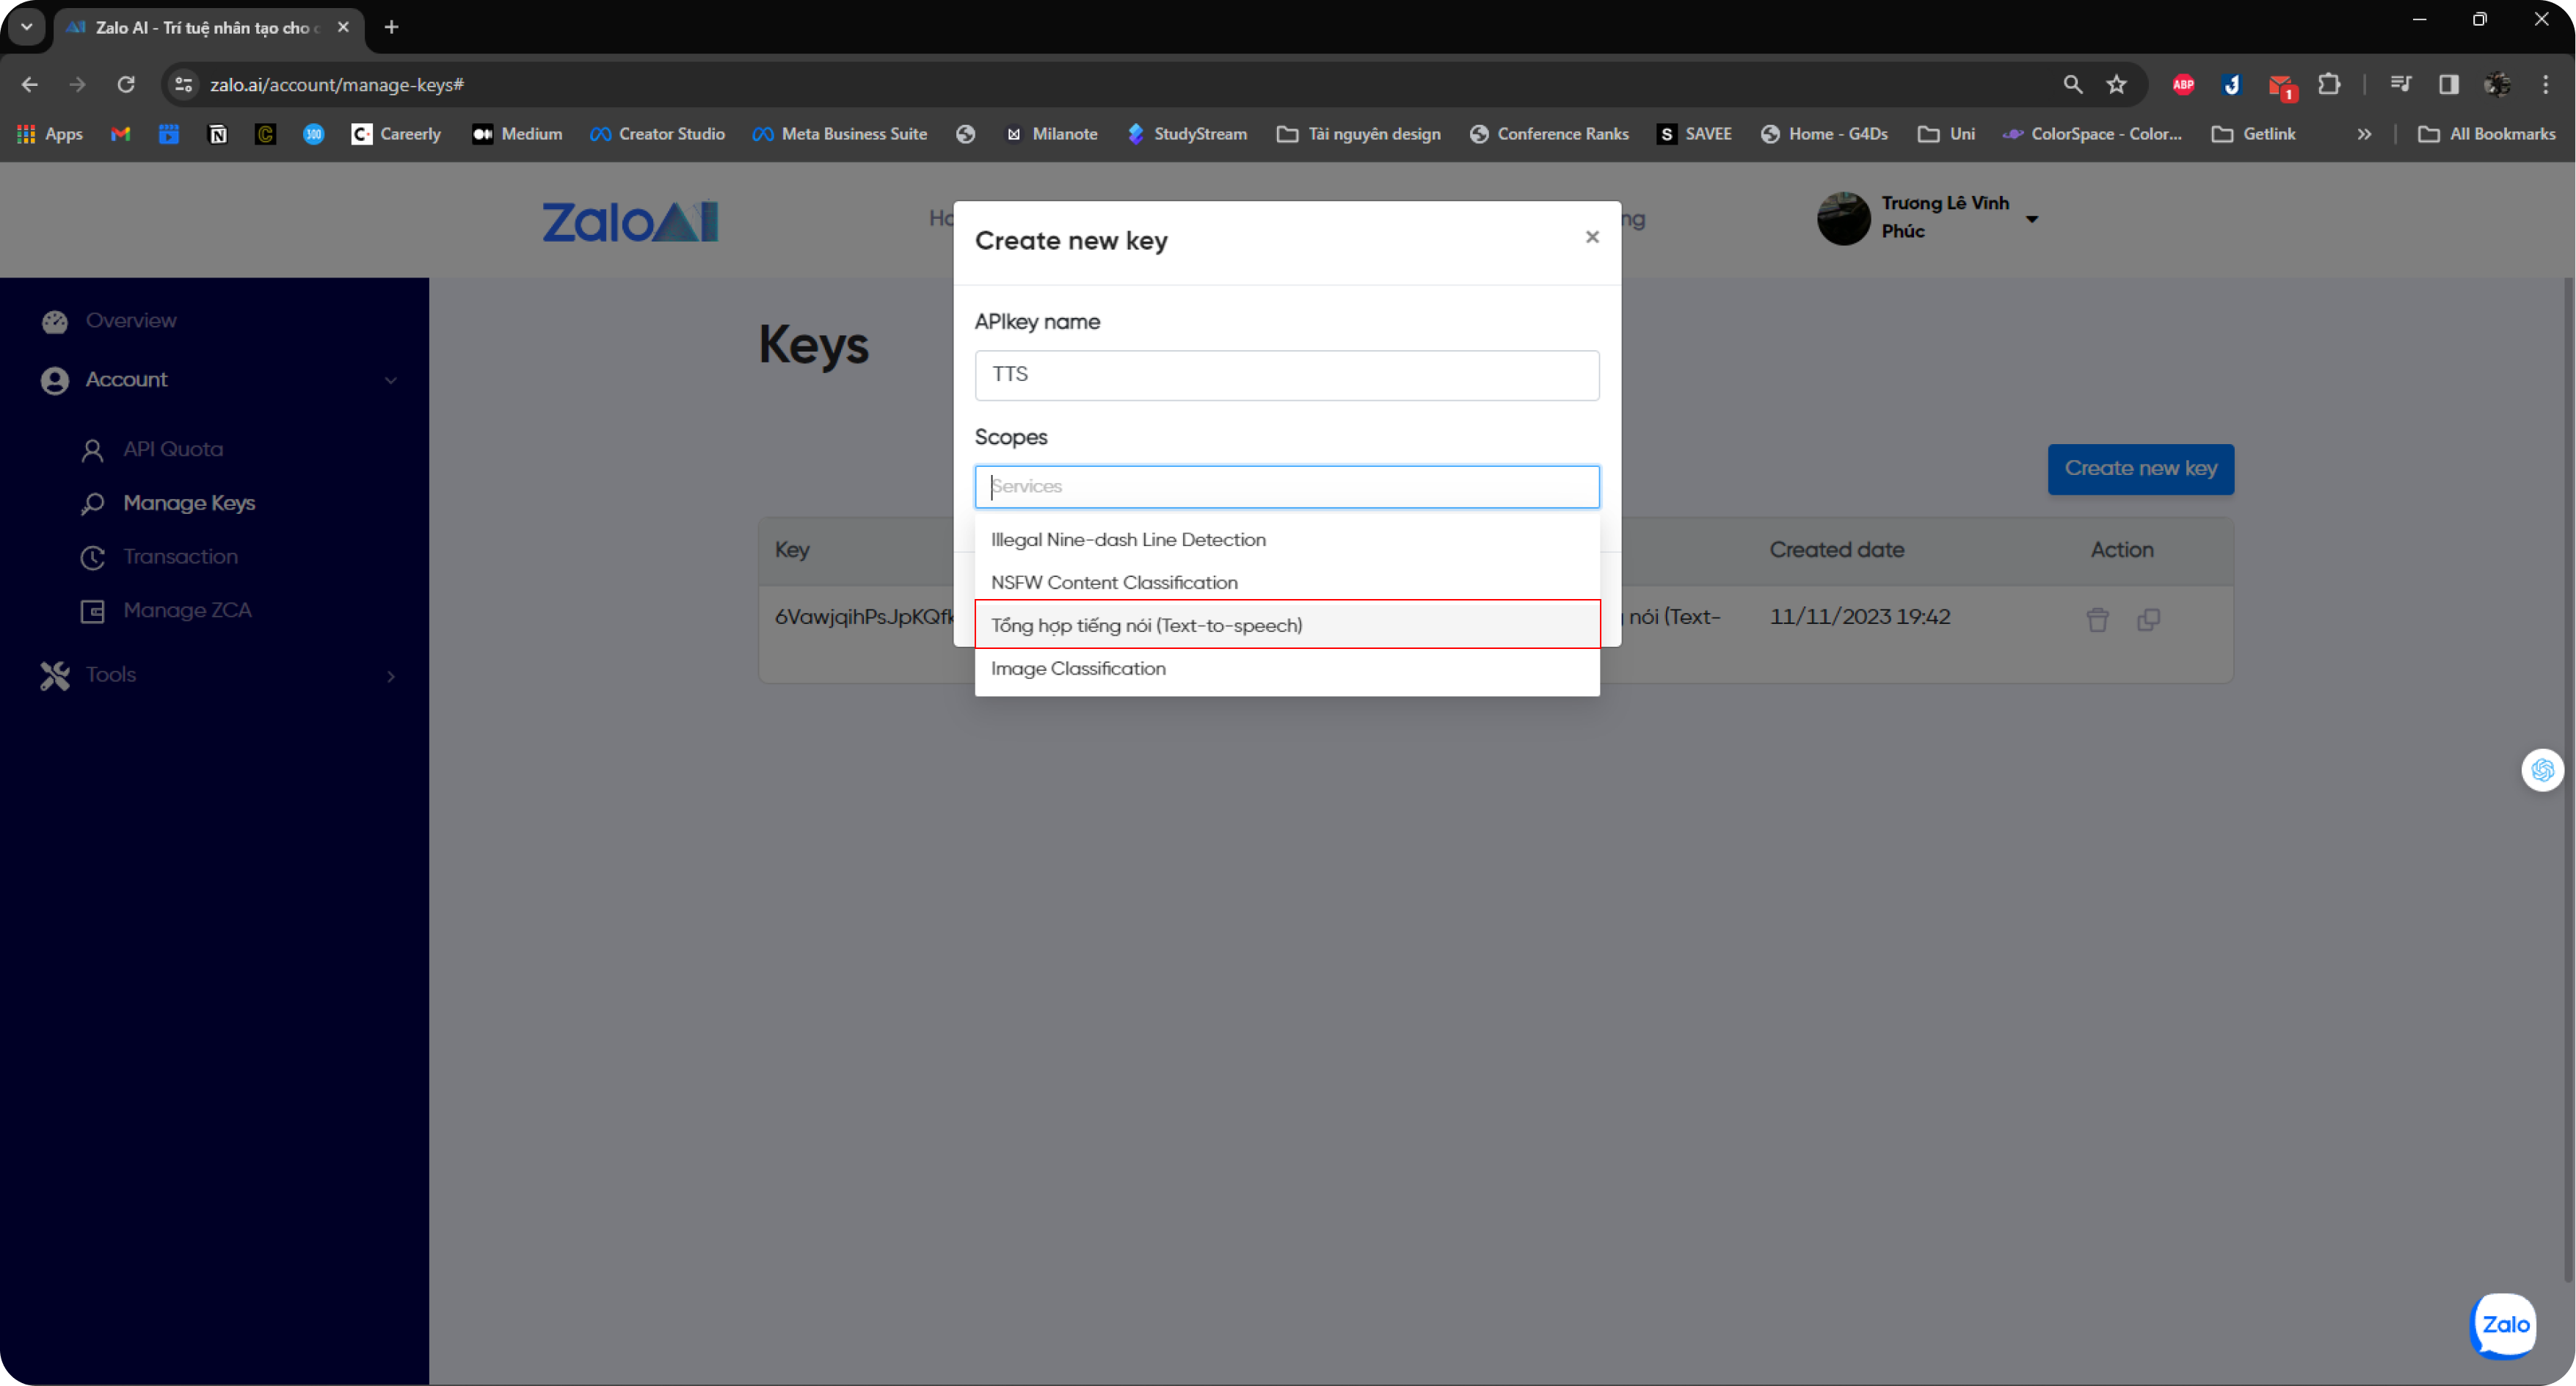Pick NSFW Content Classification option
The width and height of the screenshot is (2576, 1386).
(x=1287, y=582)
